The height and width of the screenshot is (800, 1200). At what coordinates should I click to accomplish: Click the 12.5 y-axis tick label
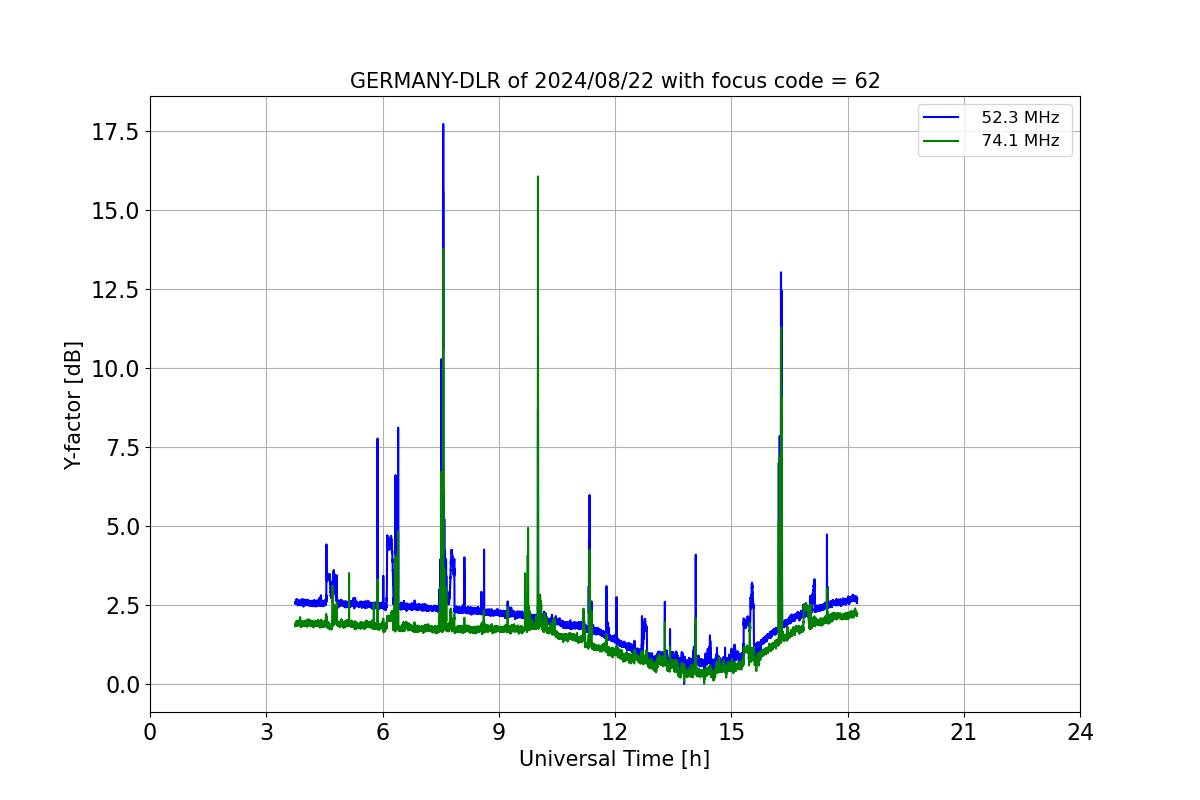pos(116,290)
